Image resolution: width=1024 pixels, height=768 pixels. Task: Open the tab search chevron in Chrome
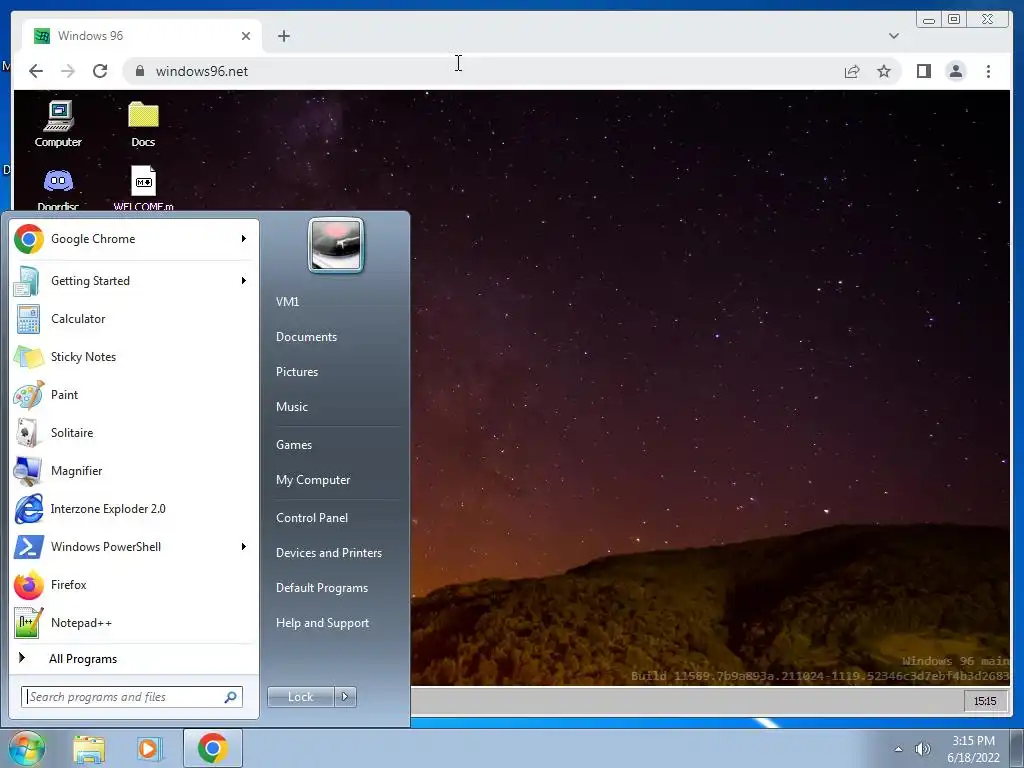(893, 36)
